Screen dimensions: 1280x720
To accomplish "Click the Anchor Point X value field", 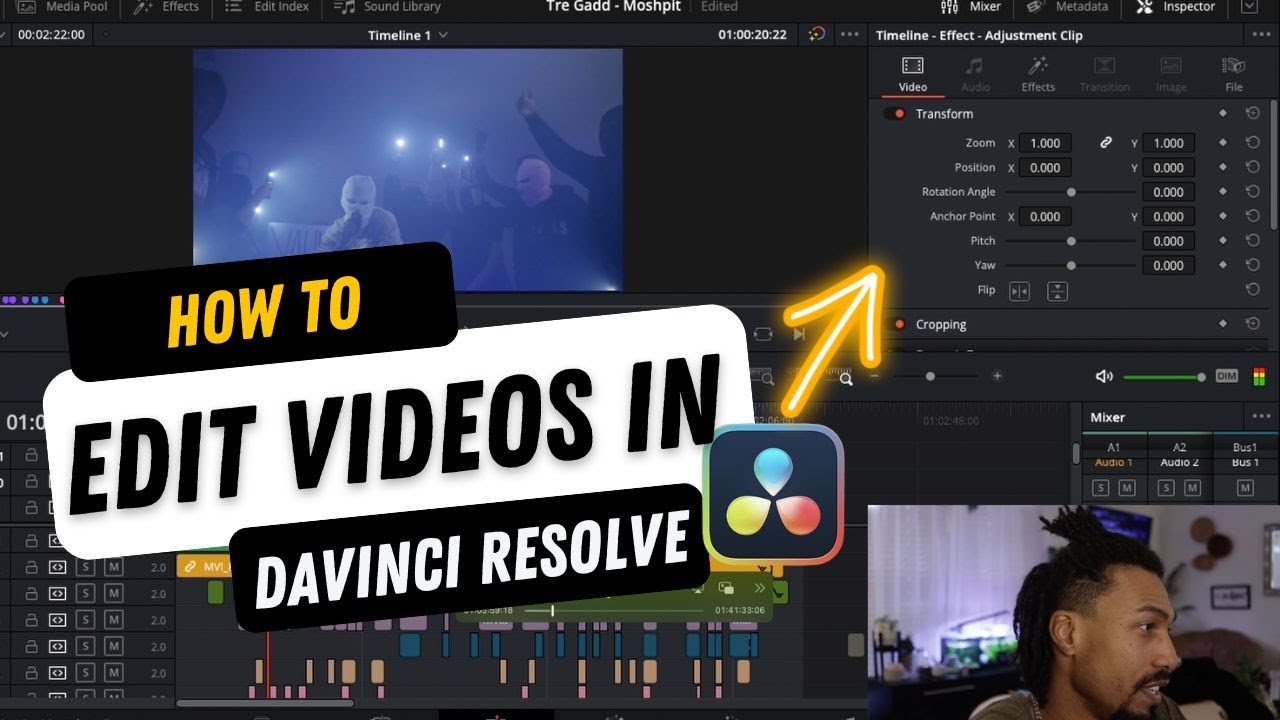I will click(x=1046, y=216).
